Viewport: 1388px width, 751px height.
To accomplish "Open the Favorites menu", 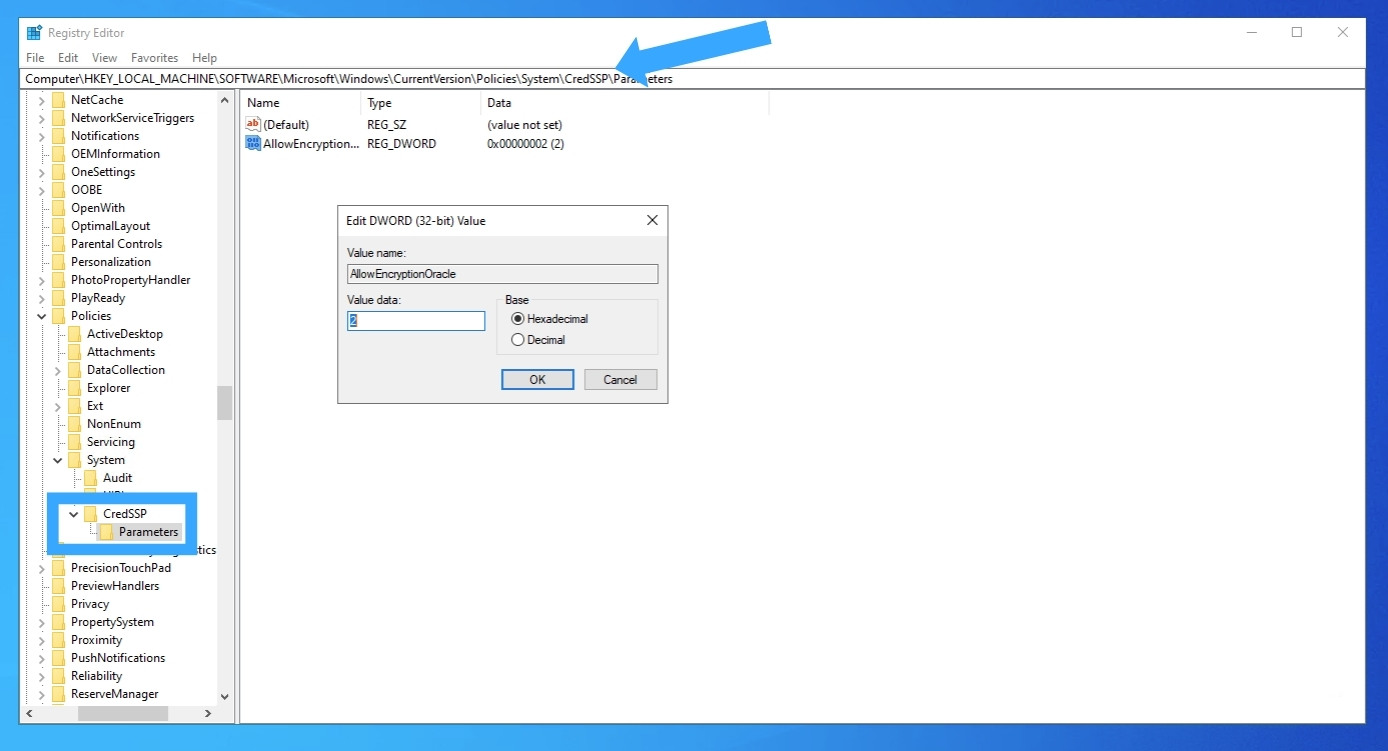I will point(154,58).
